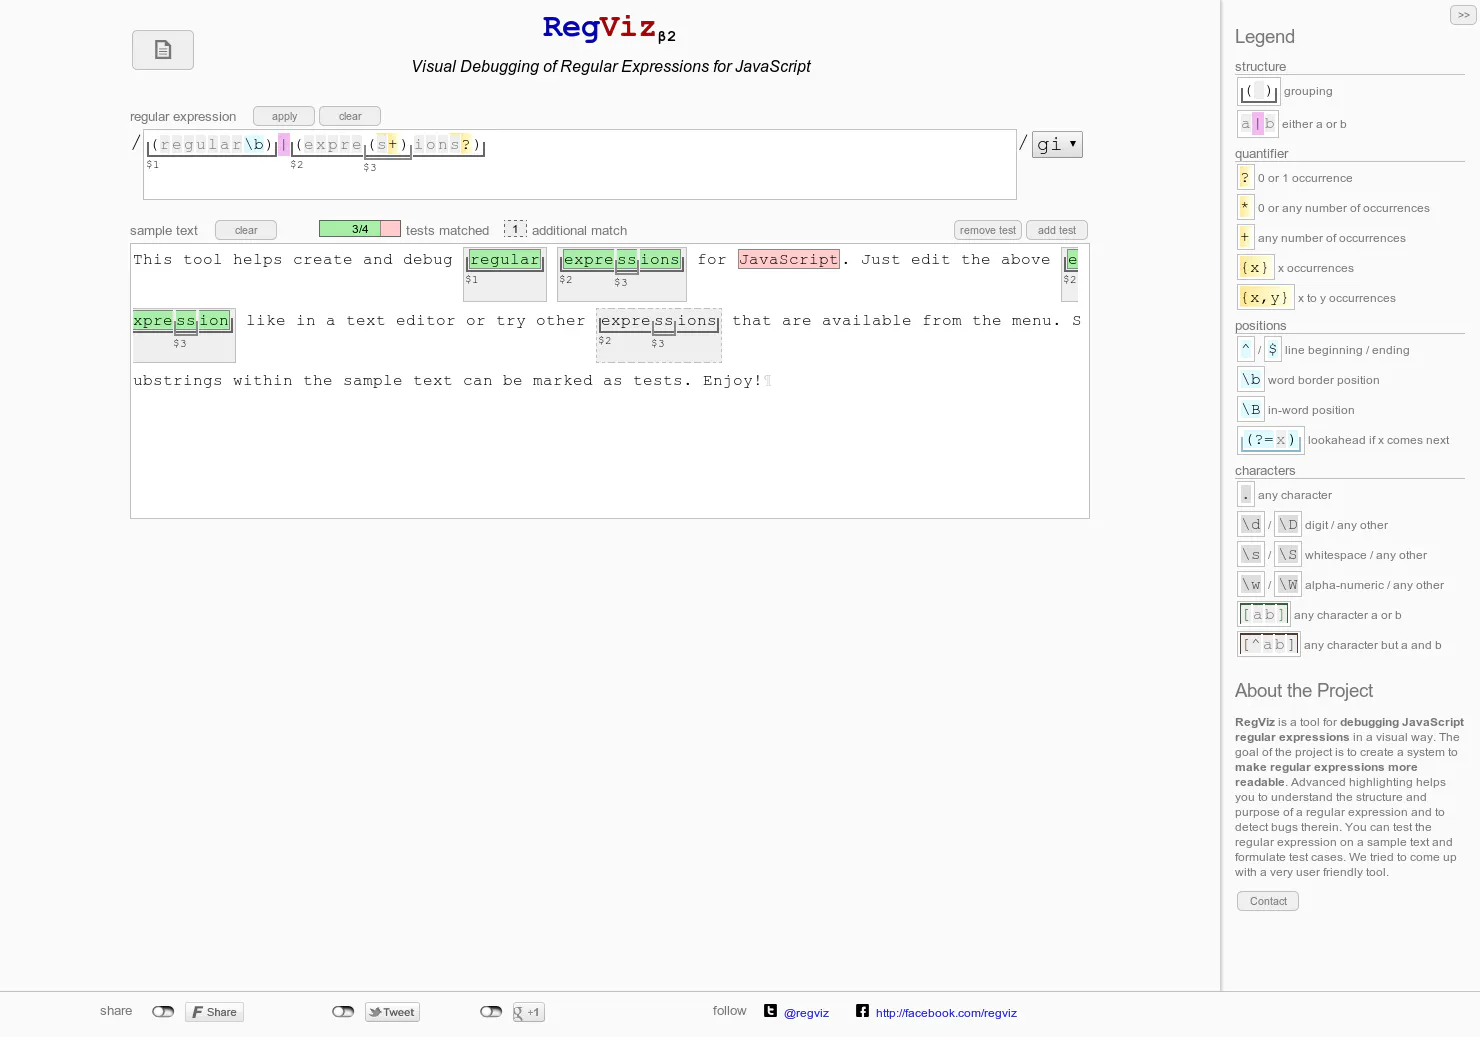Click the '(s+)' group in the regex
This screenshot has width=1480, height=1037.
pyautogui.click(x=388, y=145)
